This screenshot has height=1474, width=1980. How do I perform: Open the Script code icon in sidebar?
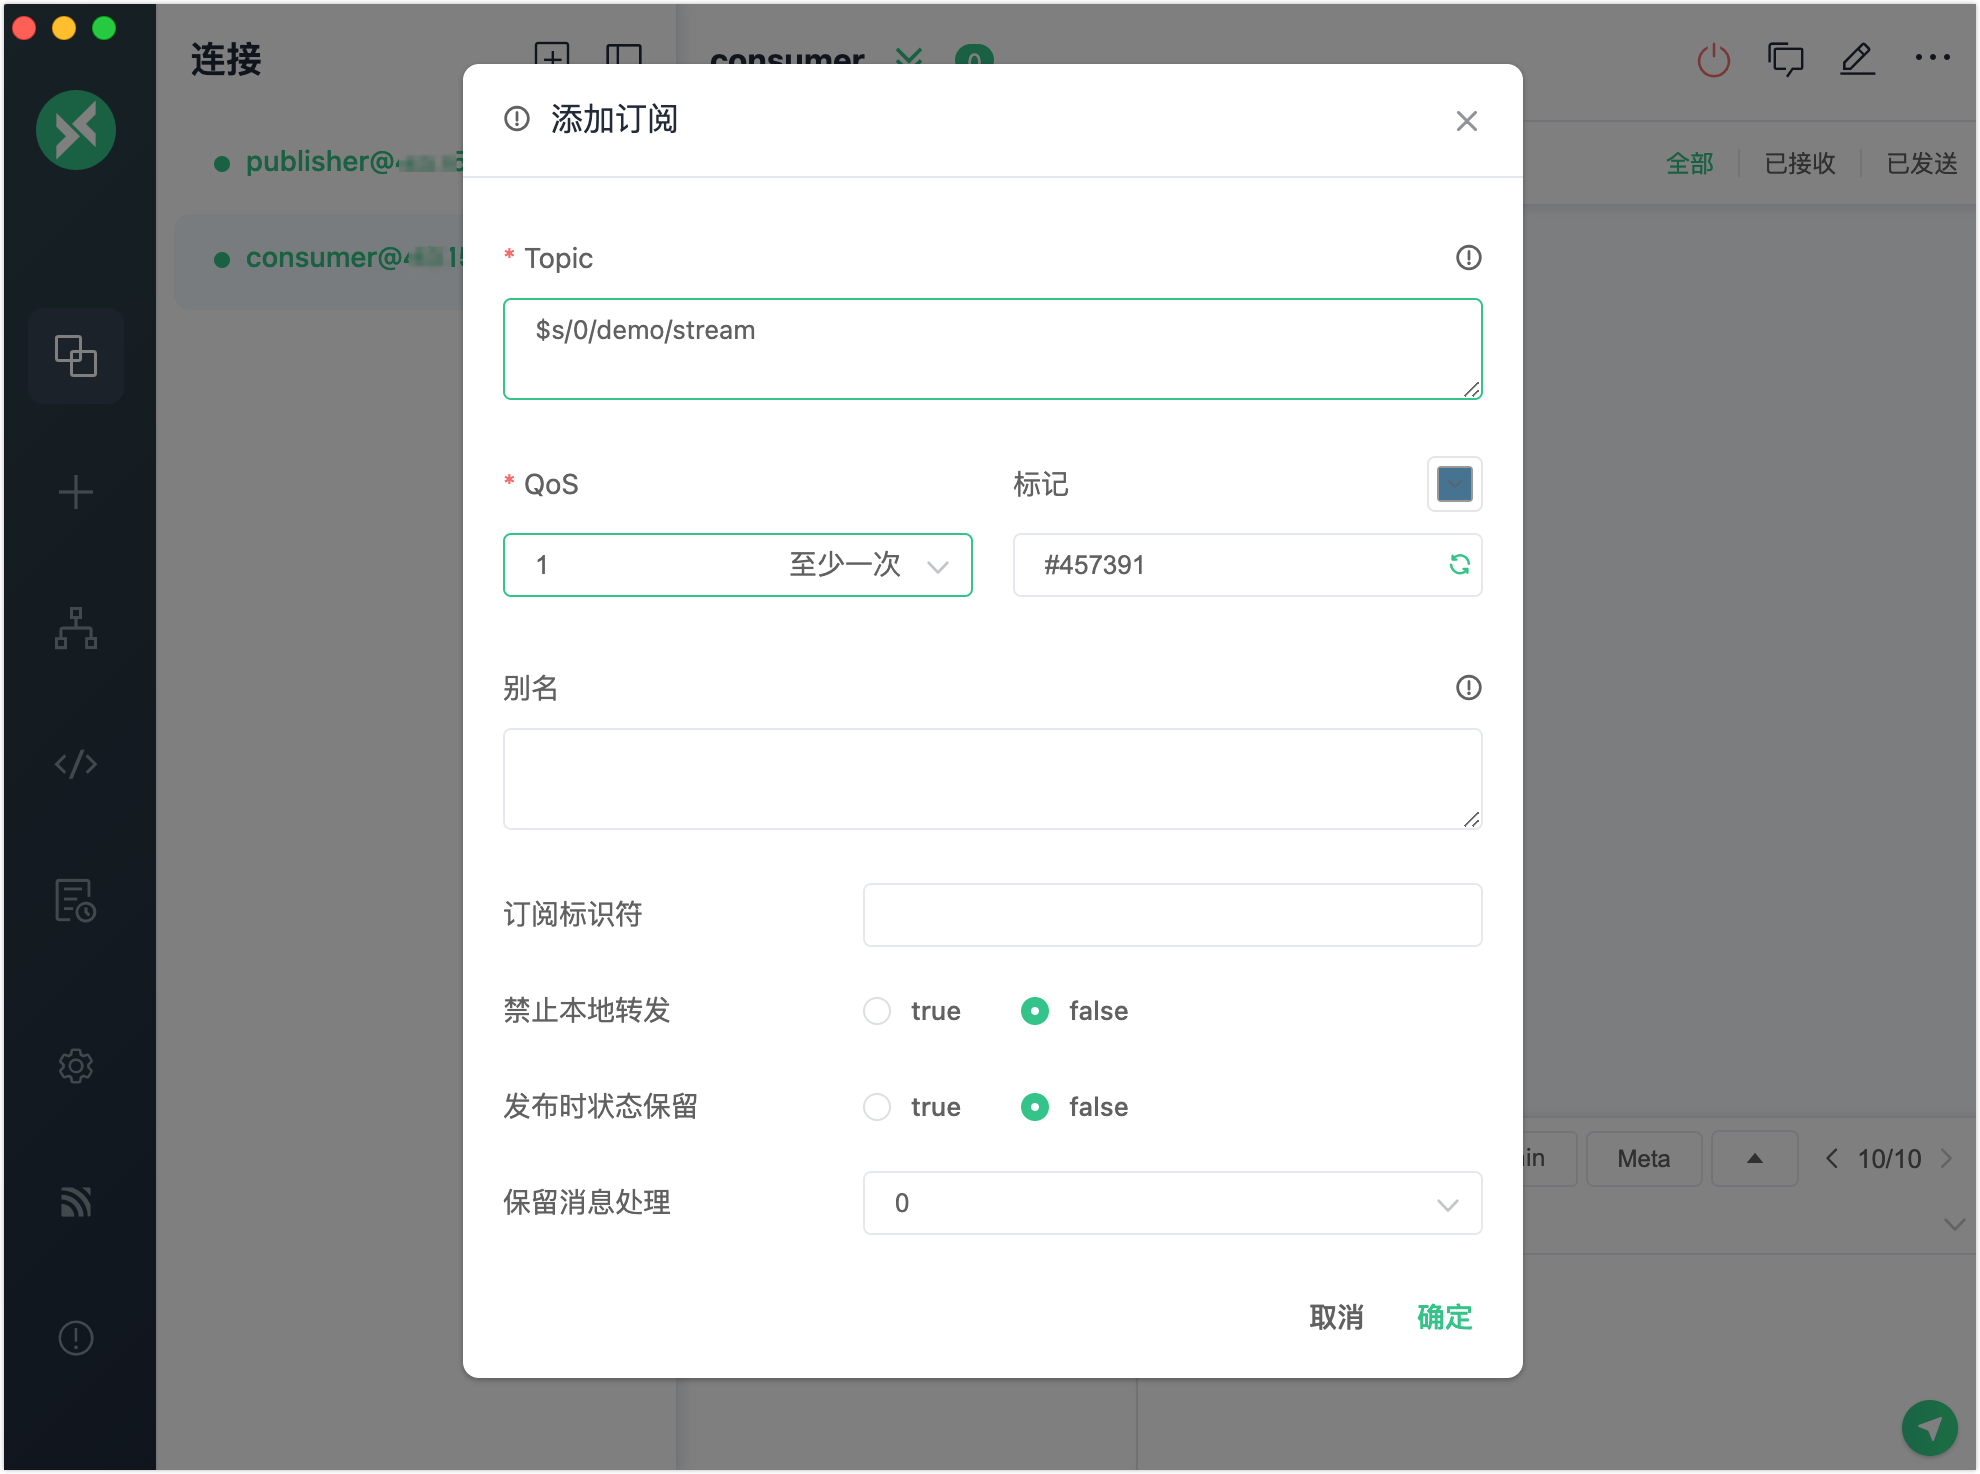coord(76,765)
